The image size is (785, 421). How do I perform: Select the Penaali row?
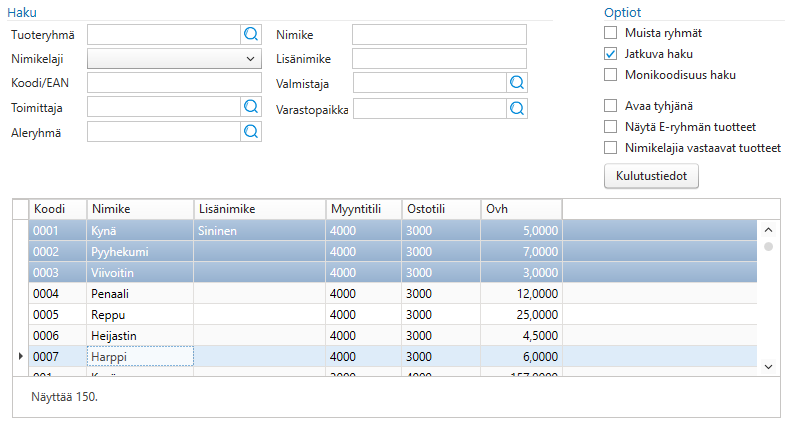(392, 293)
